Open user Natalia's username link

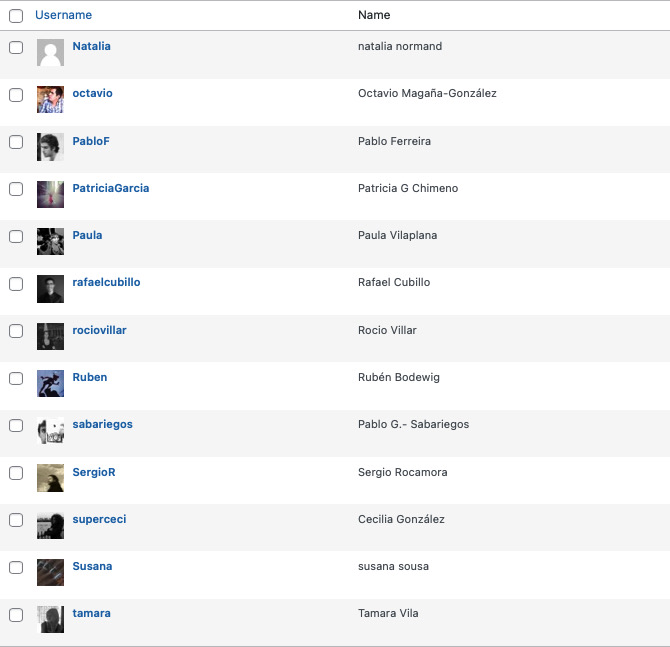coord(91,46)
